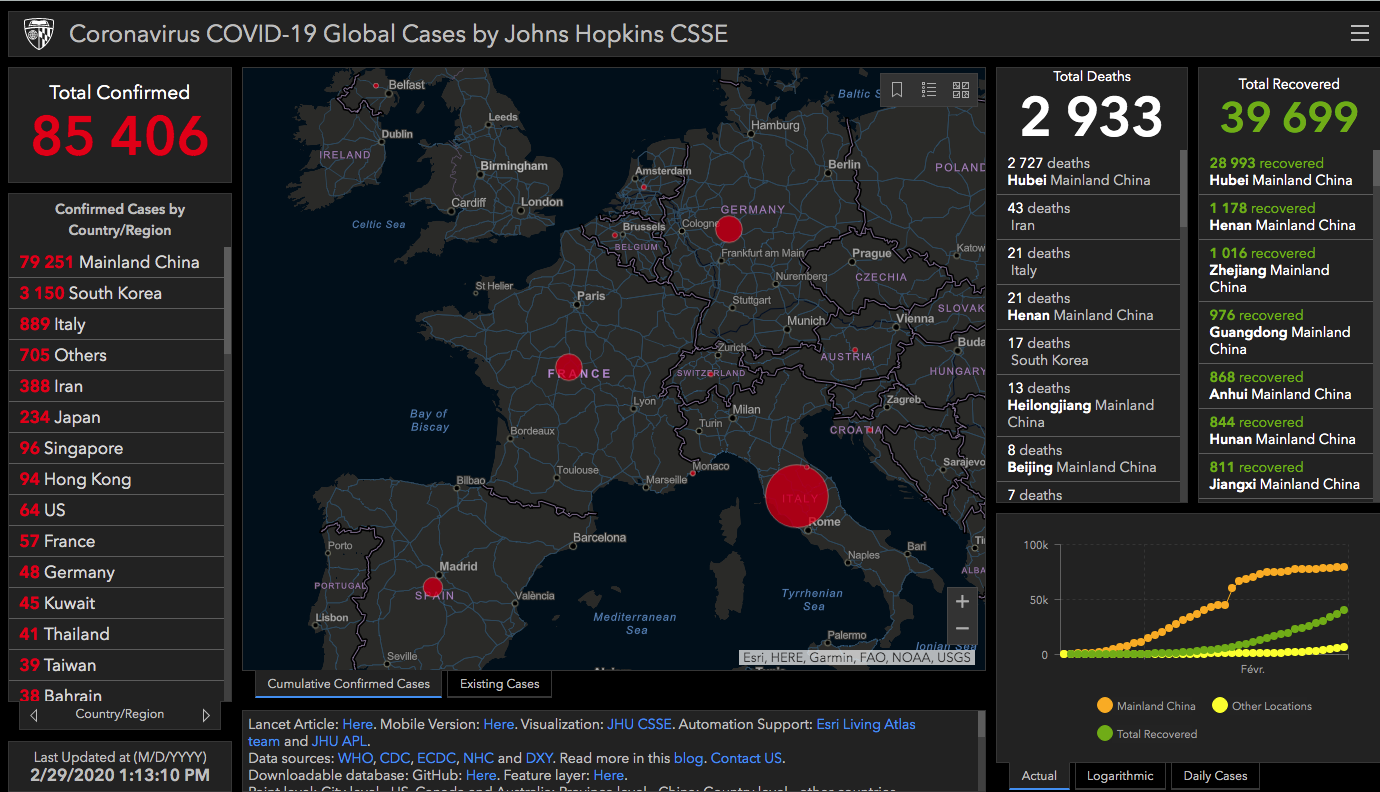Select 45 Kuwait in confirmed cases list
Viewport: 1380px width, 792px height.
[116, 603]
